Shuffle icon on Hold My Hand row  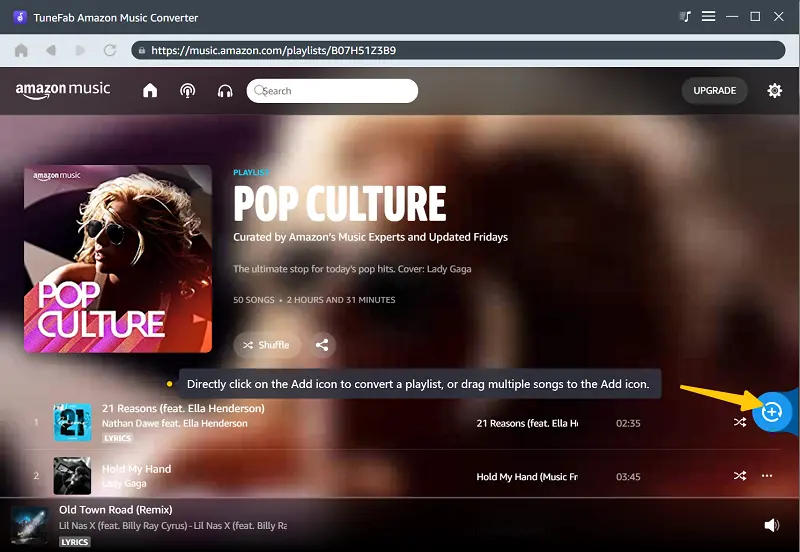(740, 475)
